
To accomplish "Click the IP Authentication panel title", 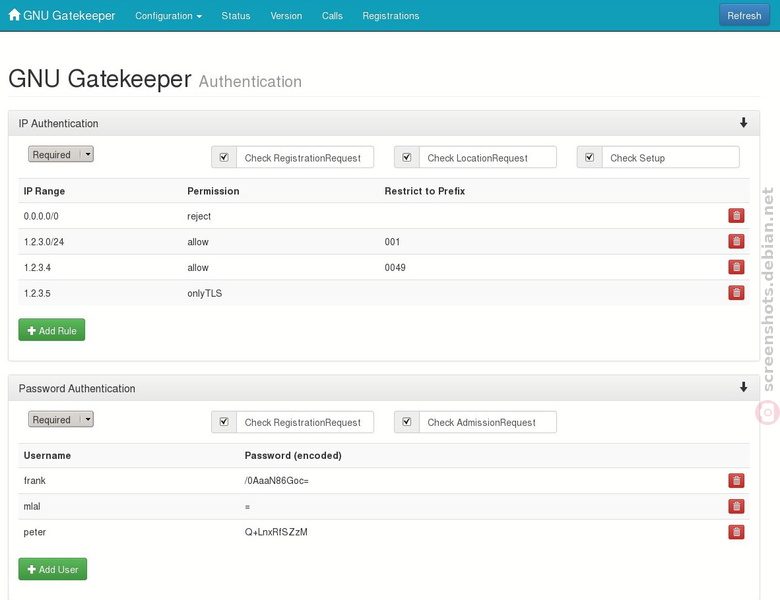I will tap(58, 123).
